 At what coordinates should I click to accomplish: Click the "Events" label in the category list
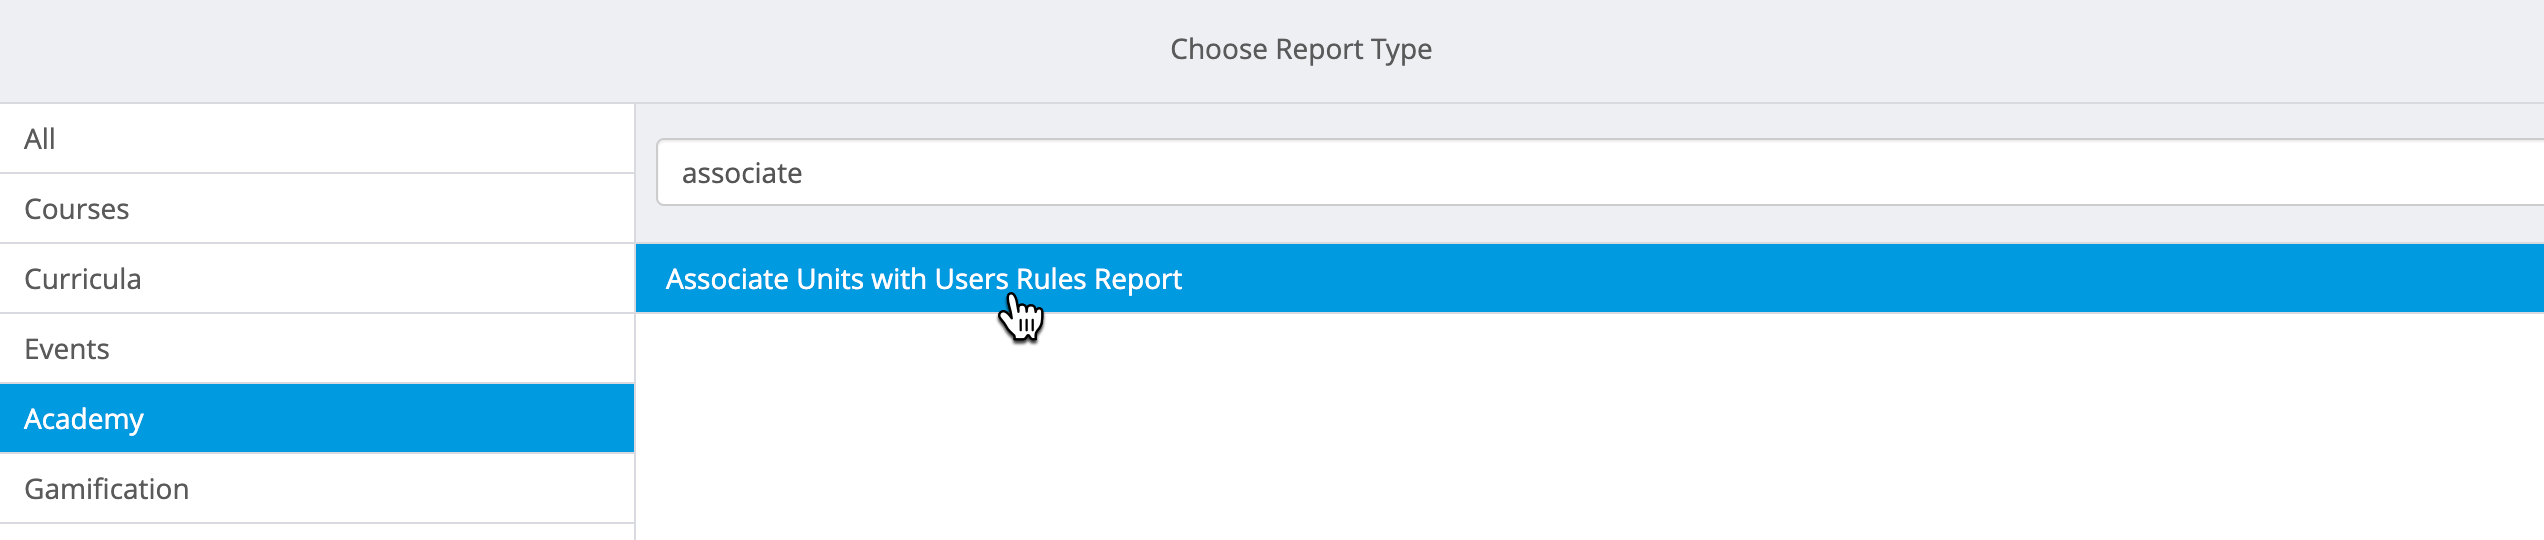67,349
